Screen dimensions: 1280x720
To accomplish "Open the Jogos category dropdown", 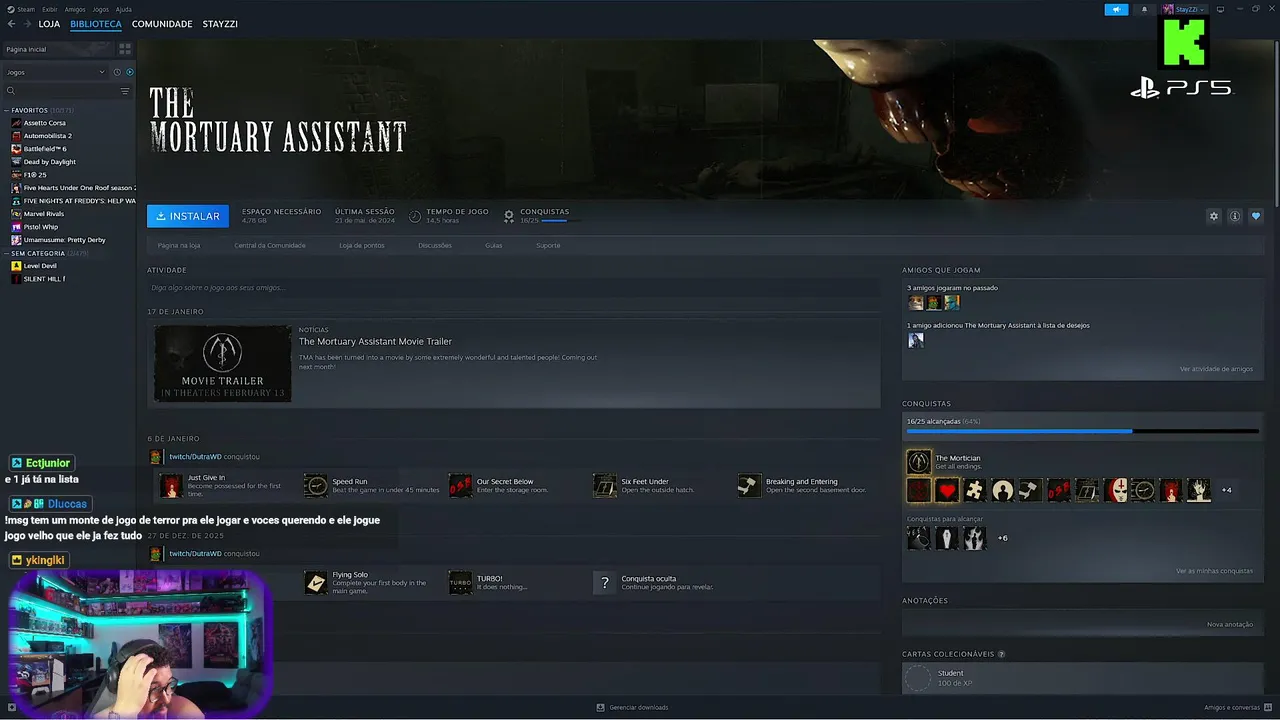I will 55,72.
